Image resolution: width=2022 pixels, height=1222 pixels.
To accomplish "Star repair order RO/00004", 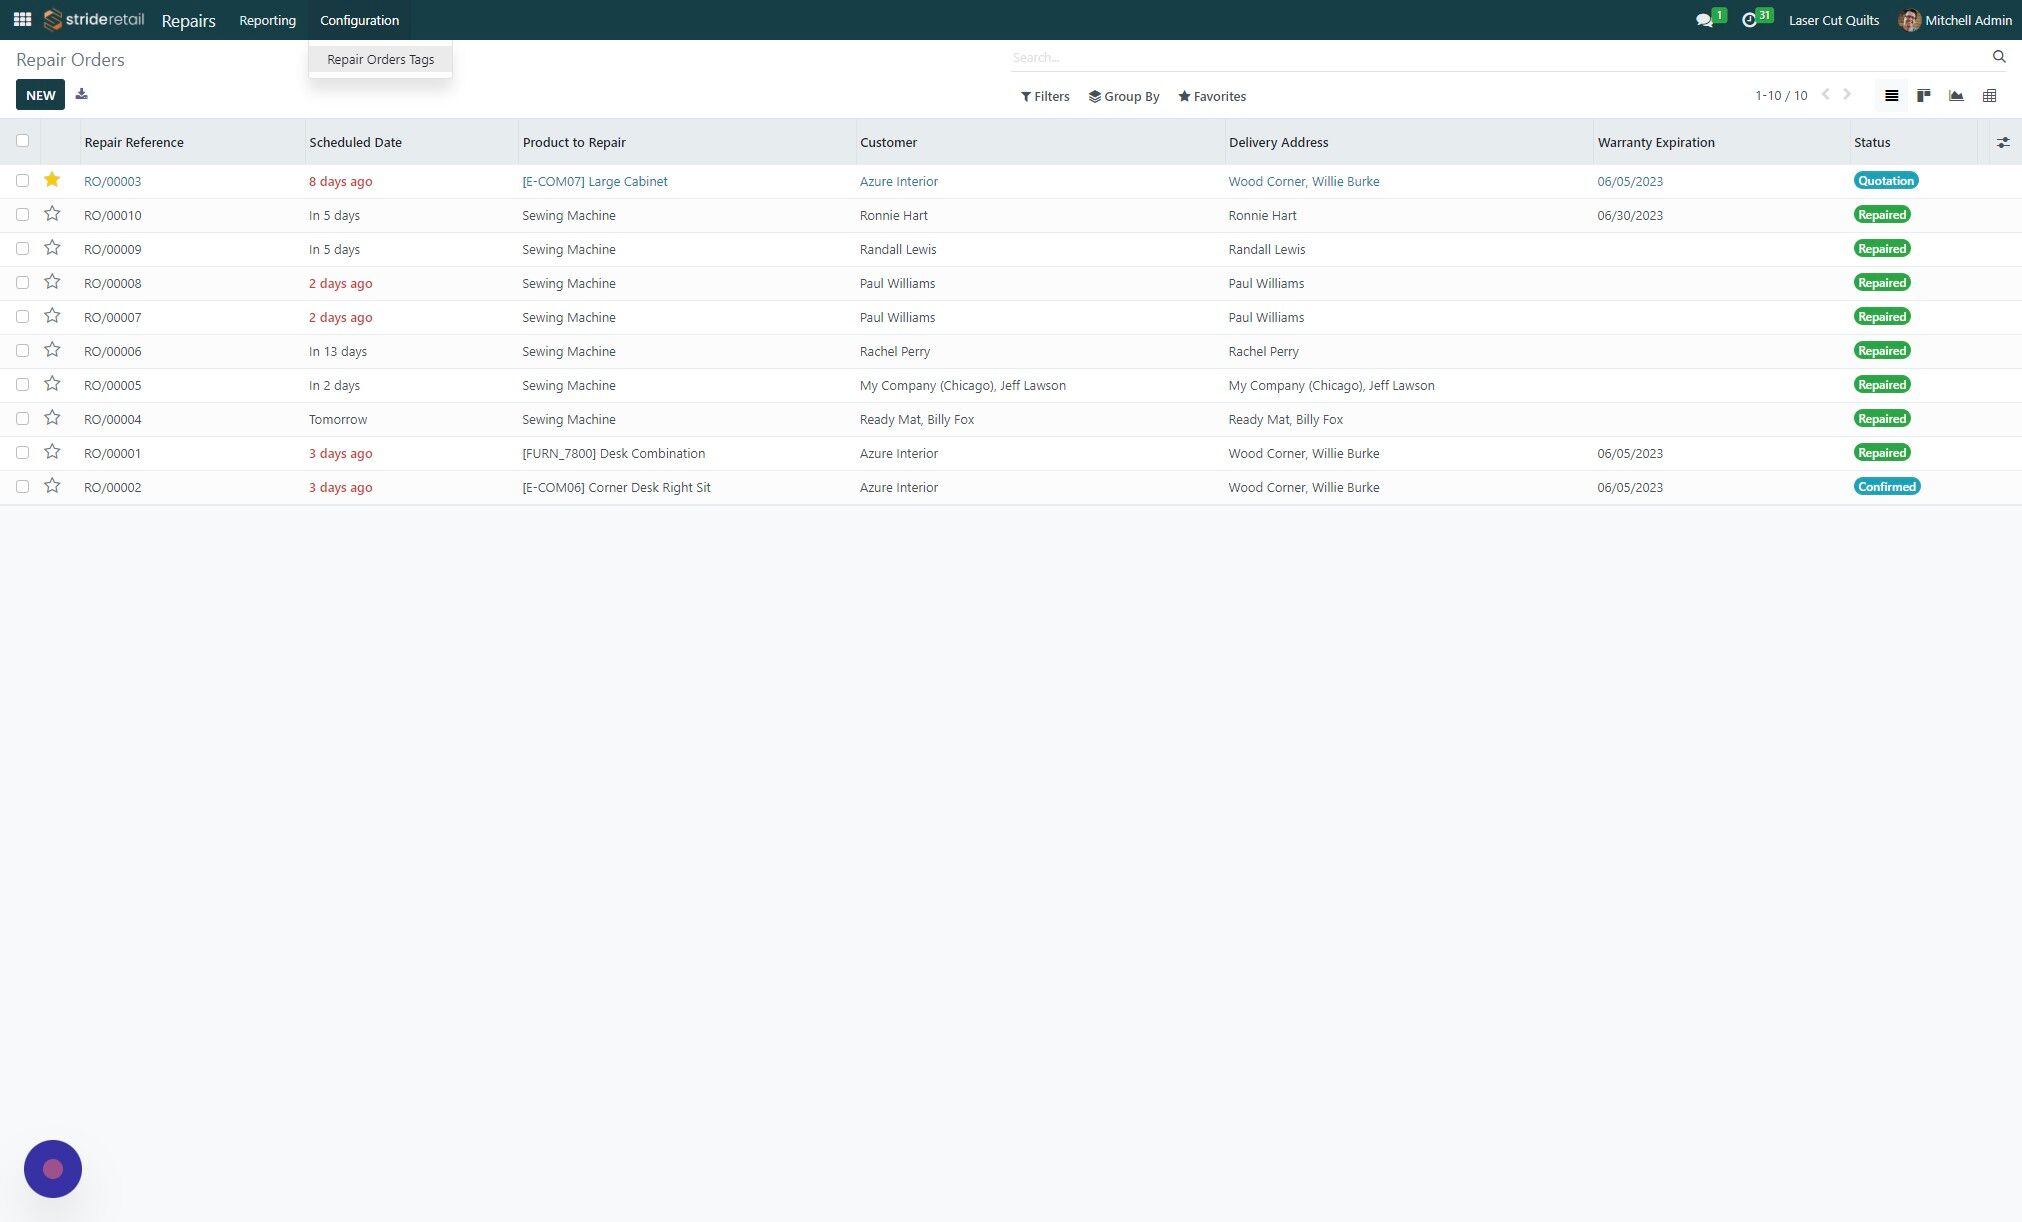I will [x=52, y=418].
